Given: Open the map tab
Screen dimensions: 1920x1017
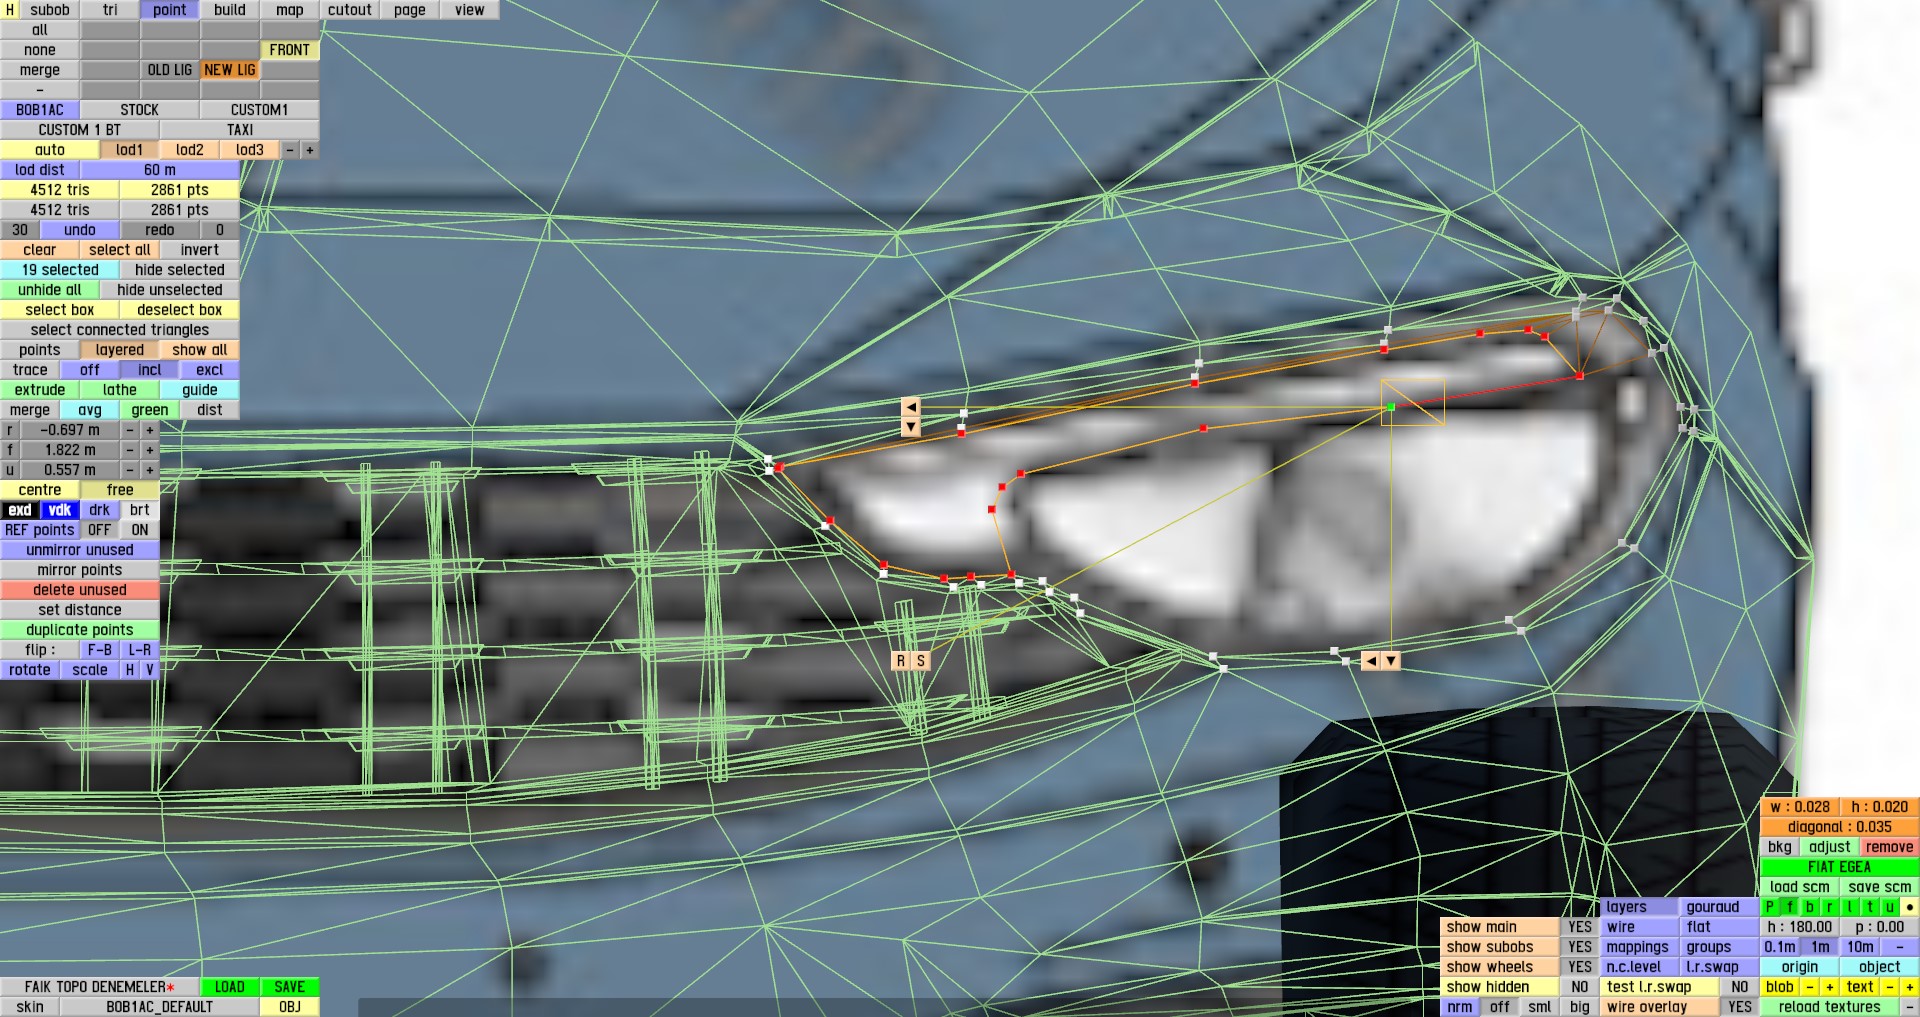Looking at the screenshot, I should coord(290,10).
